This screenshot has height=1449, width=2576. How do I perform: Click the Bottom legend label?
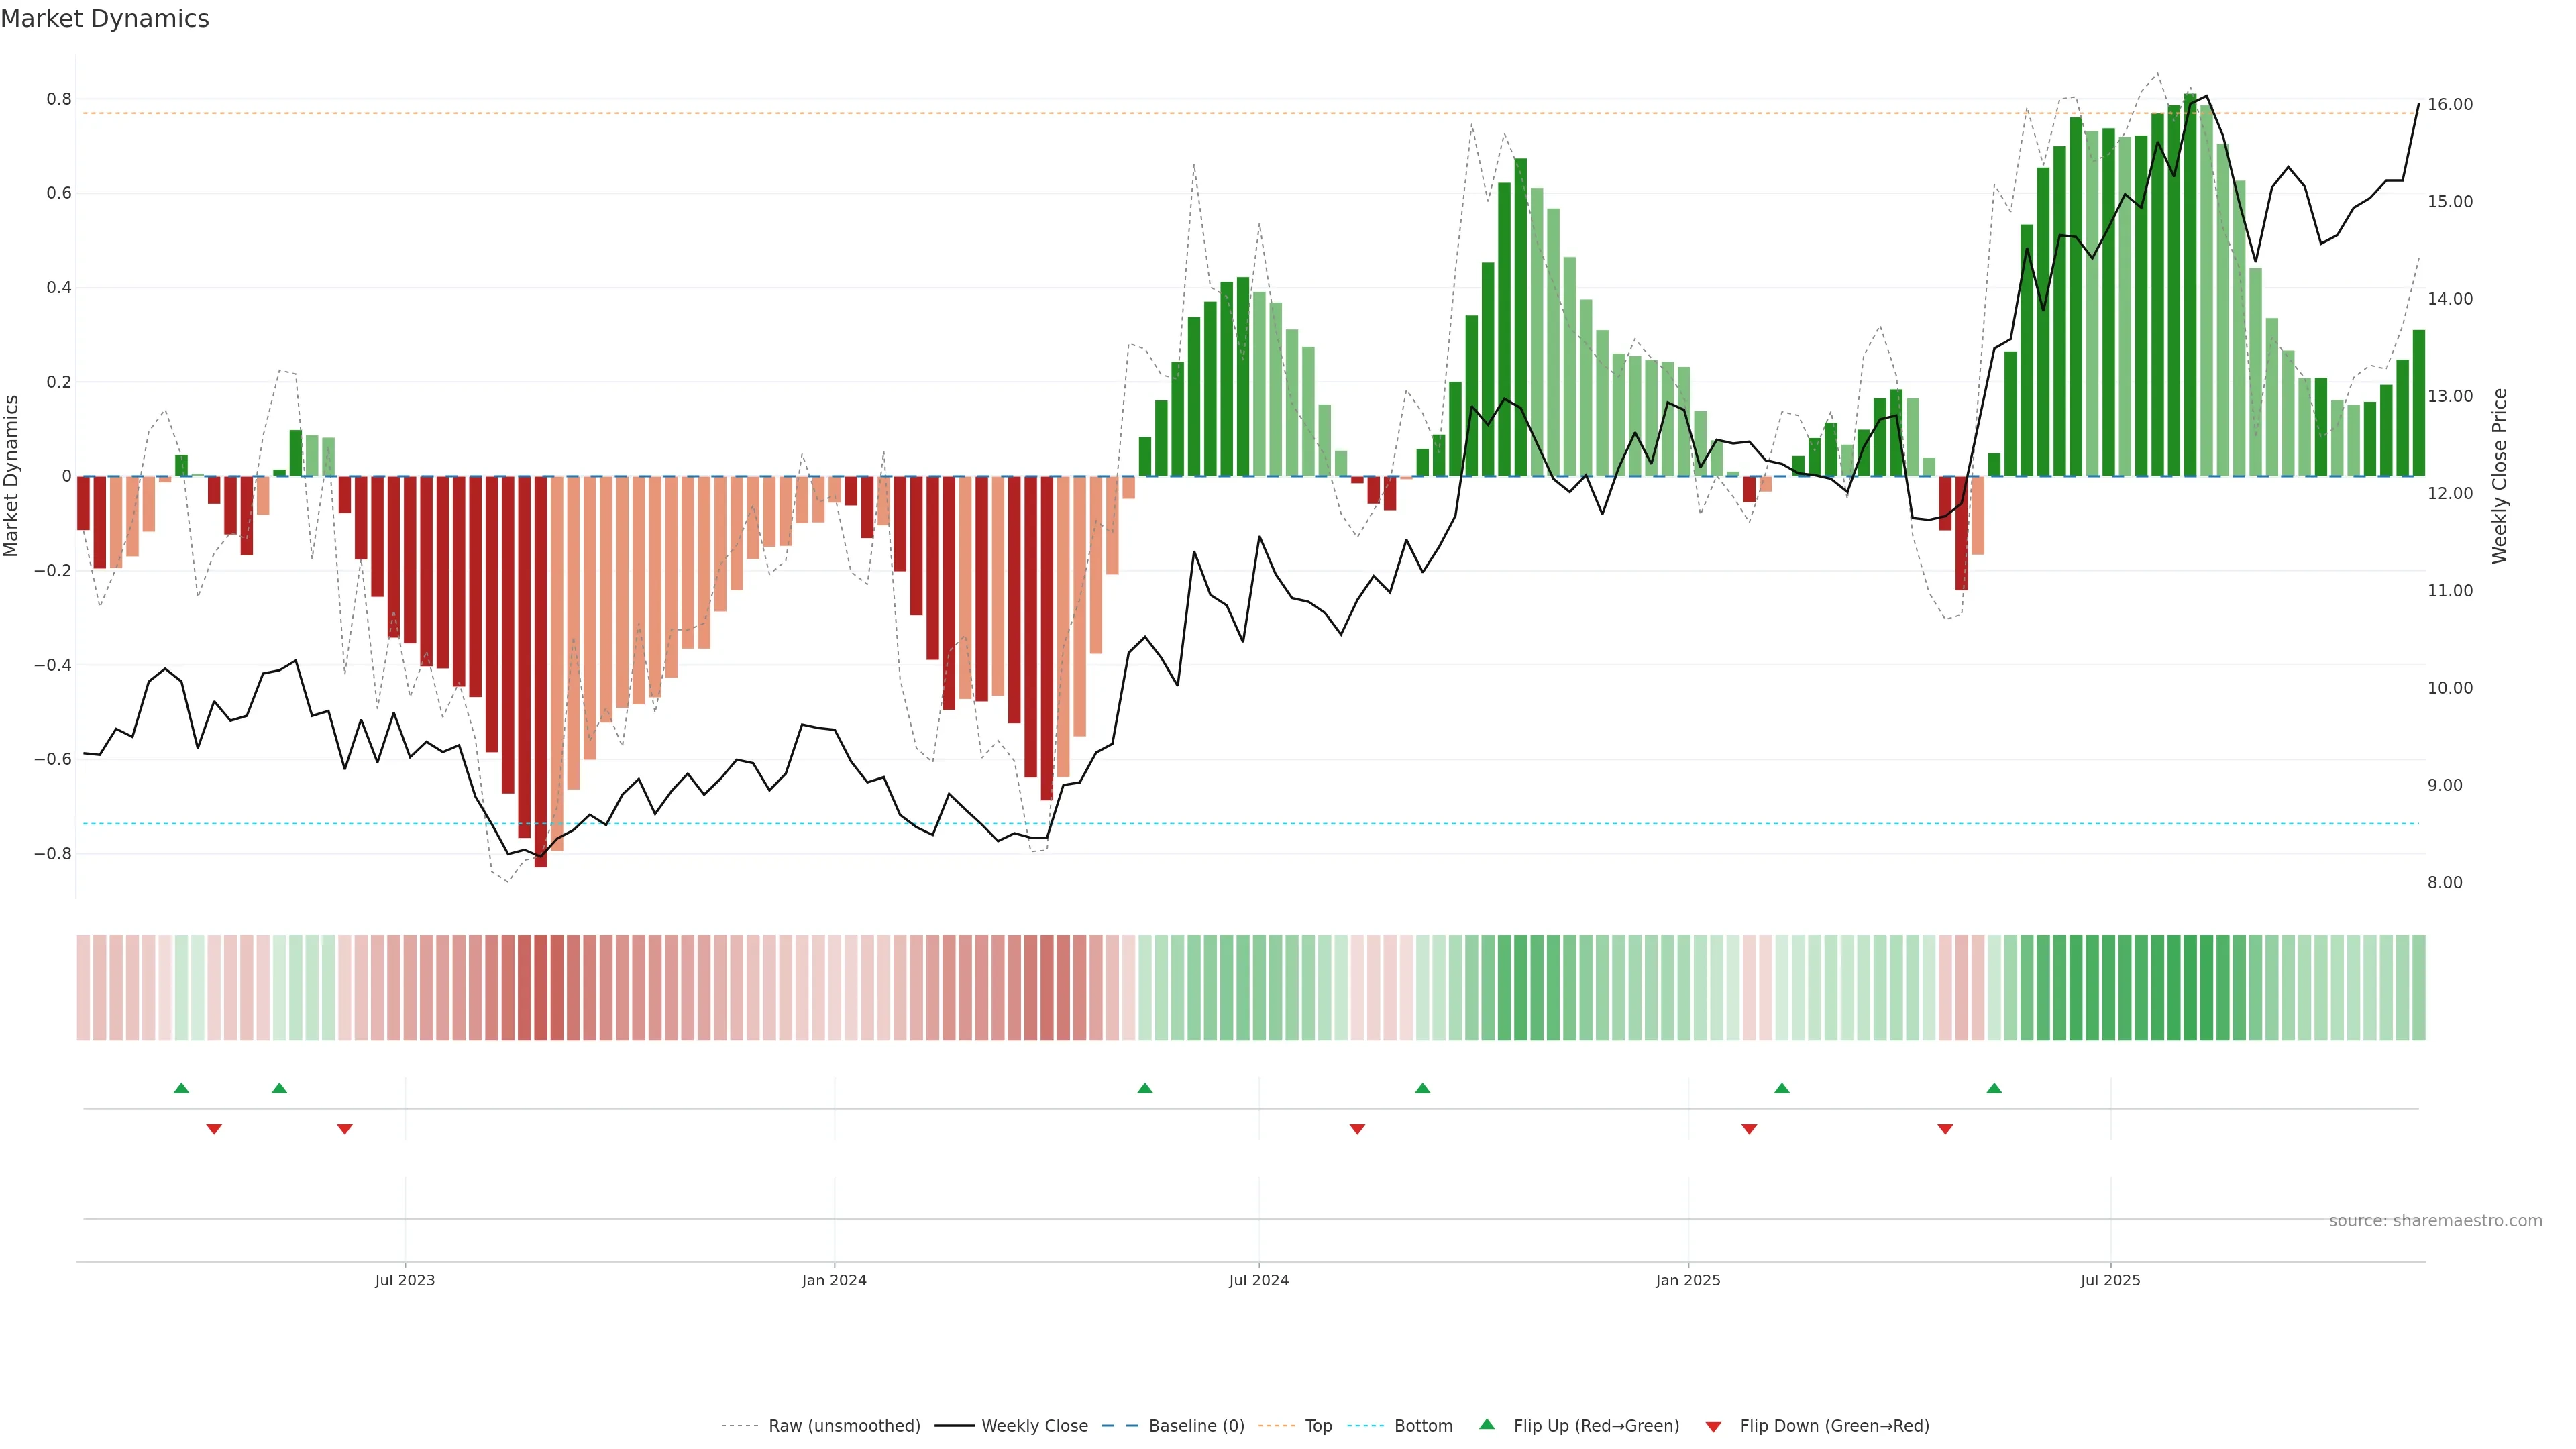click(1423, 1426)
